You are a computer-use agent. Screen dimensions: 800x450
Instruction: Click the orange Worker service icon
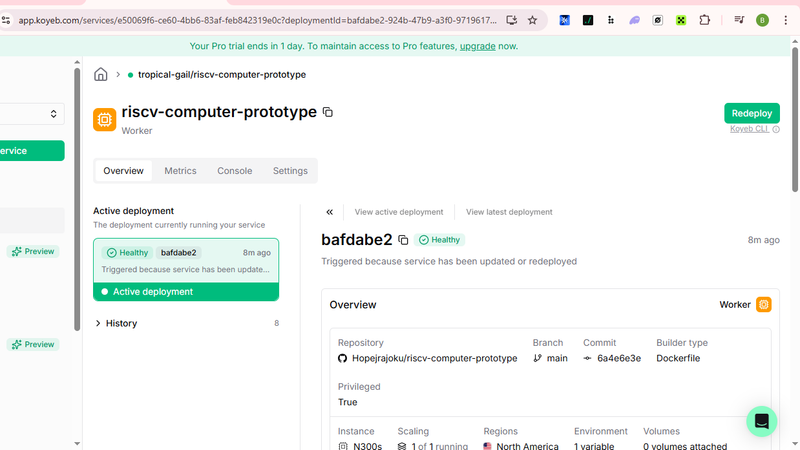(104, 120)
